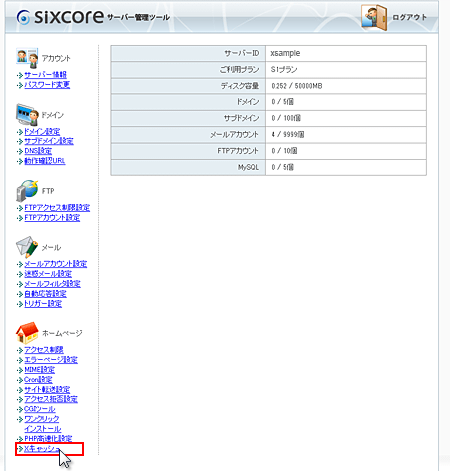The width and height of the screenshot is (450, 471).
Task: Open FTPアカウント設定
Action: click(x=52, y=218)
